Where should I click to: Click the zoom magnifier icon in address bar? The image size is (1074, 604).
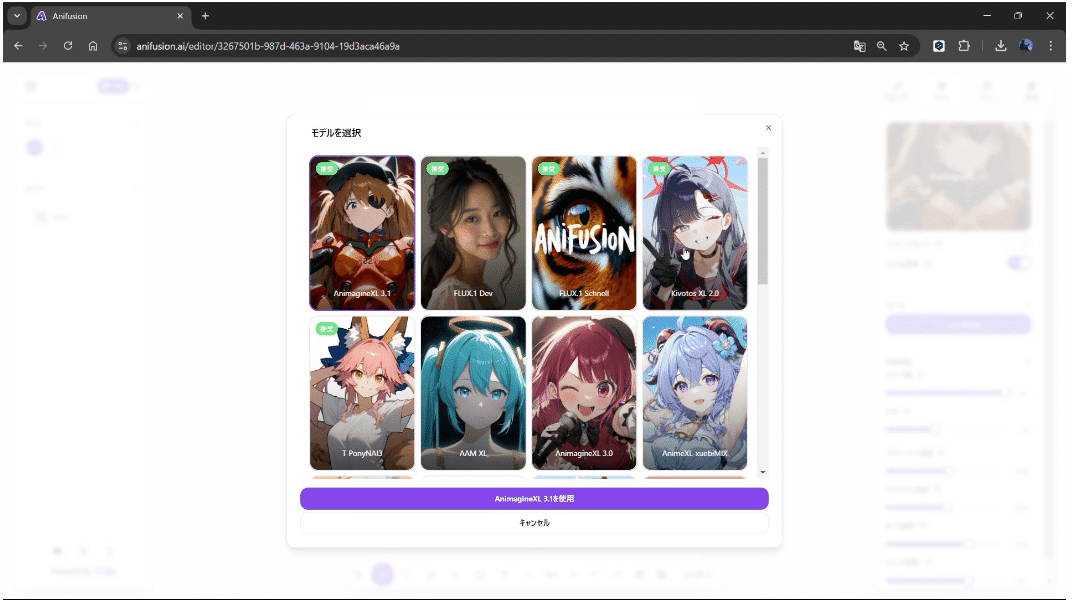coord(882,46)
